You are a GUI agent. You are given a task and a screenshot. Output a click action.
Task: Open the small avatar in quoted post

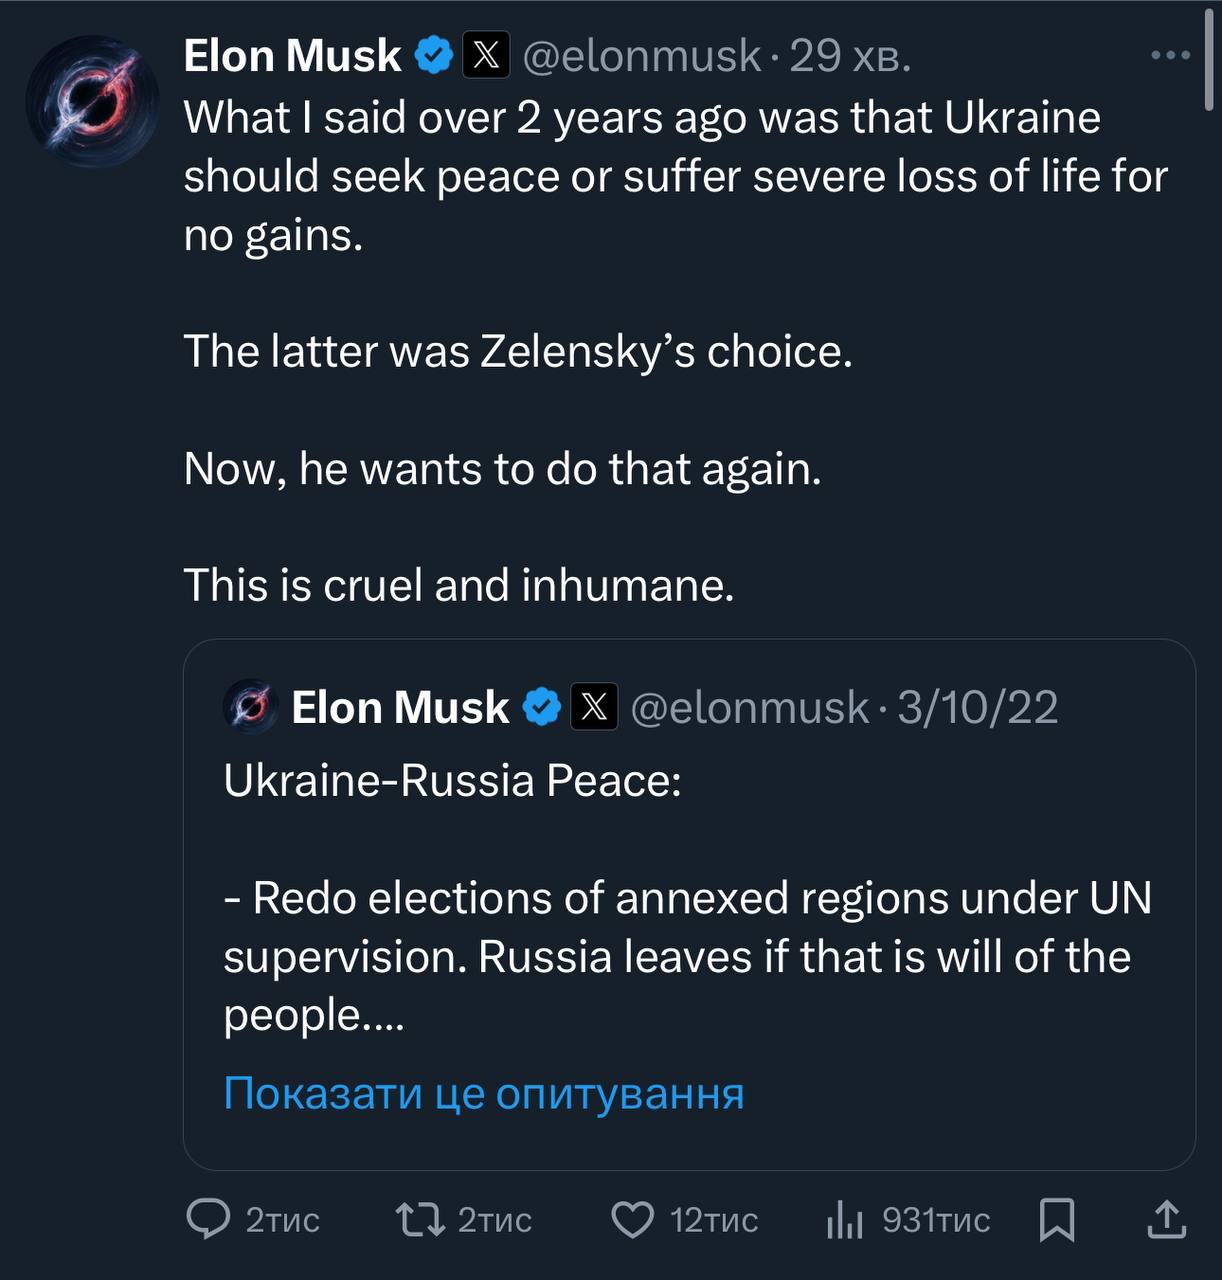[x=250, y=707]
